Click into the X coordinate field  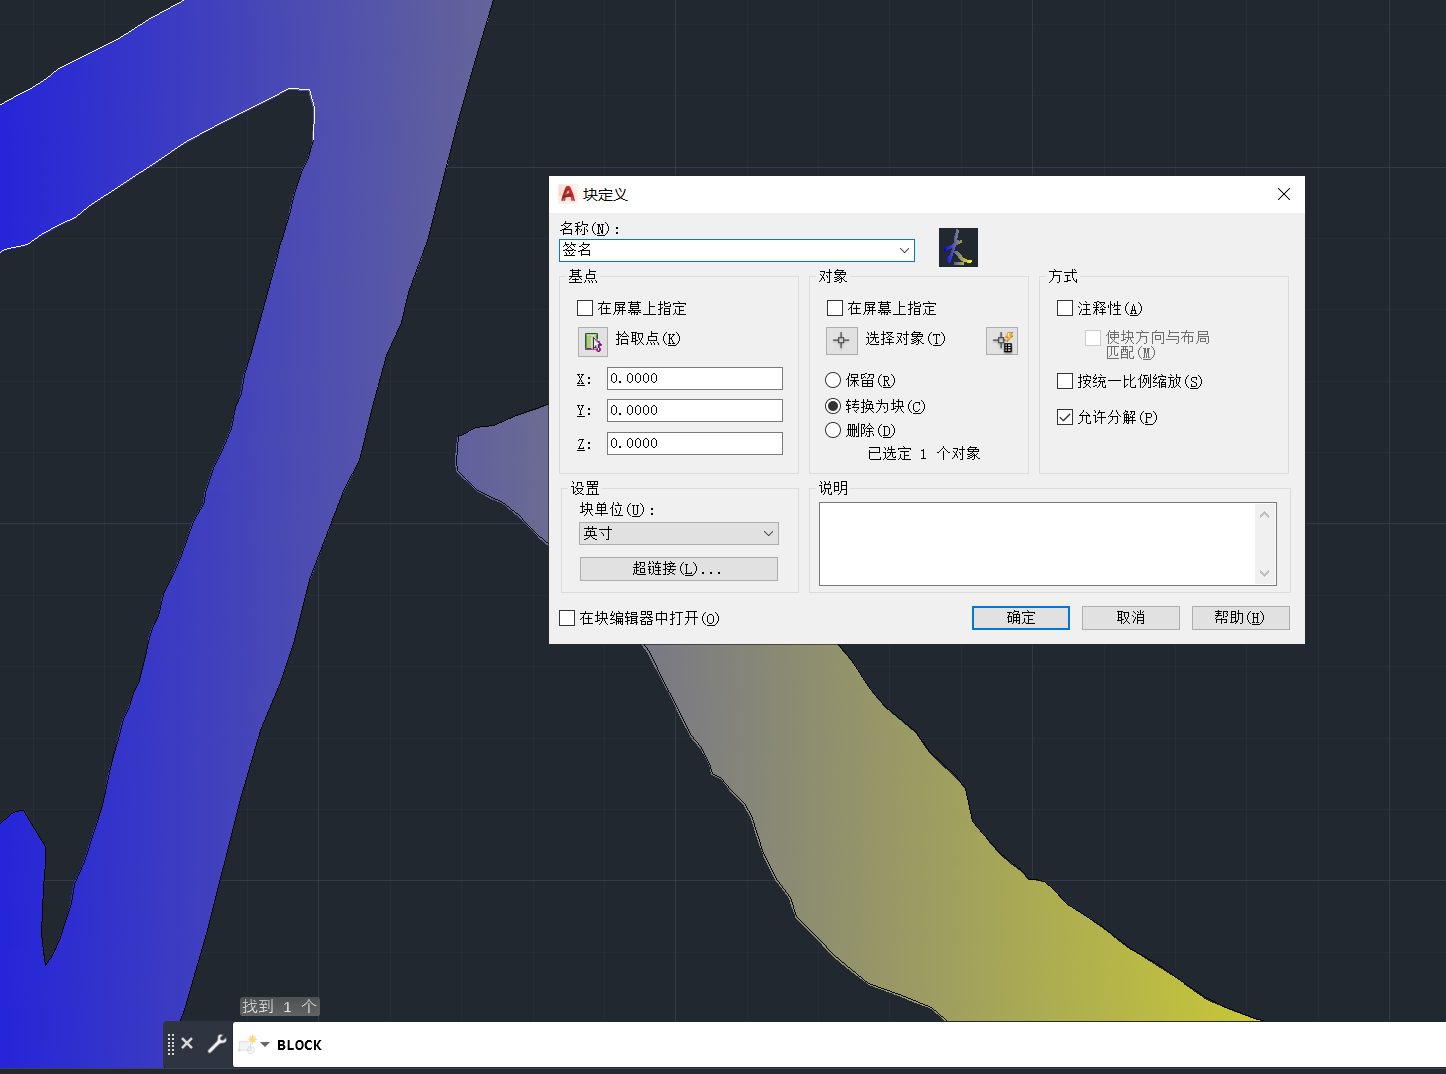(694, 378)
